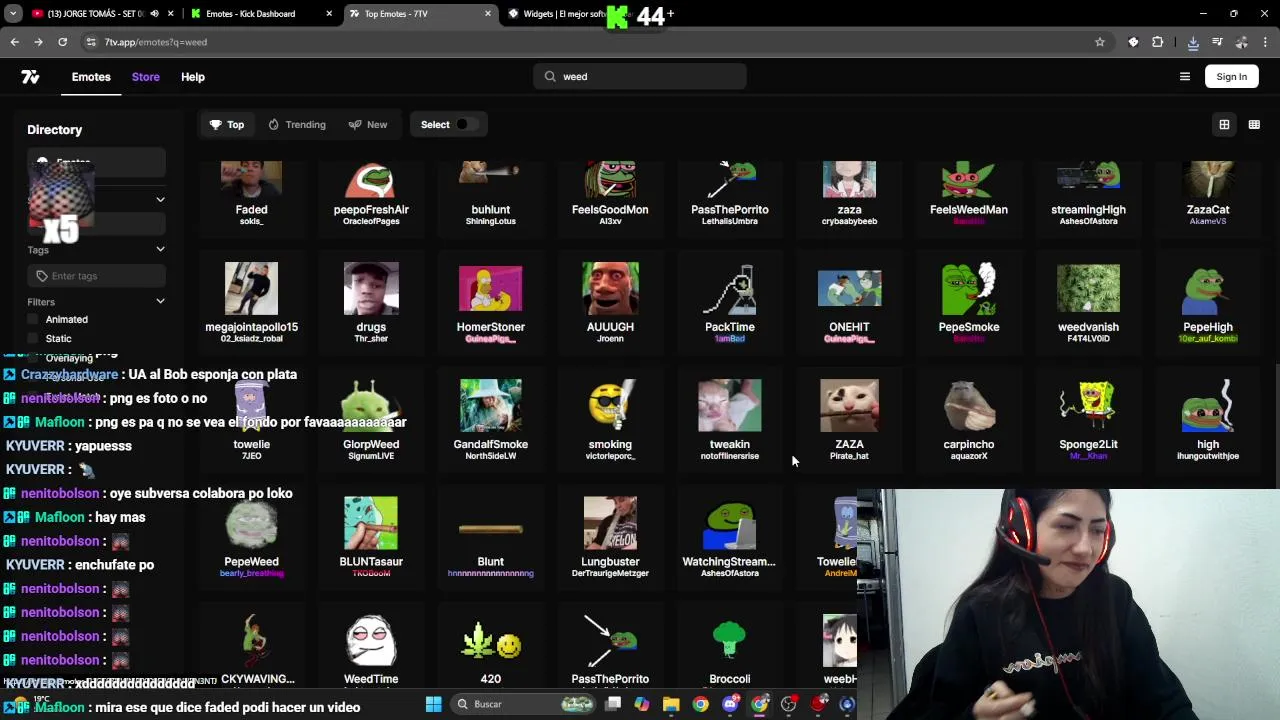Viewport: 1280px width, 720px height.
Task: Reload the page with the refresh icon
Action: coord(62,42)
